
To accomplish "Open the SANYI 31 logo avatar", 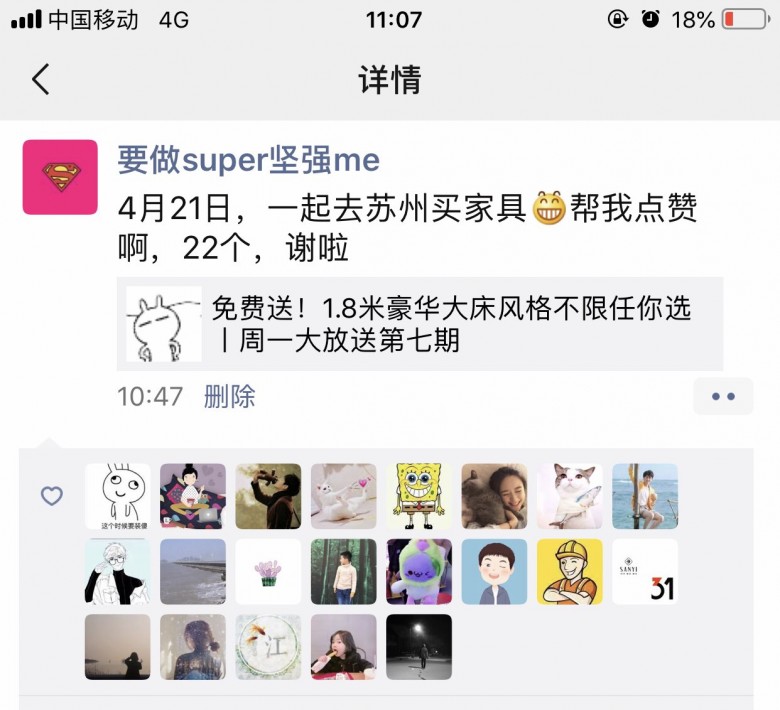I will [645, 572].
